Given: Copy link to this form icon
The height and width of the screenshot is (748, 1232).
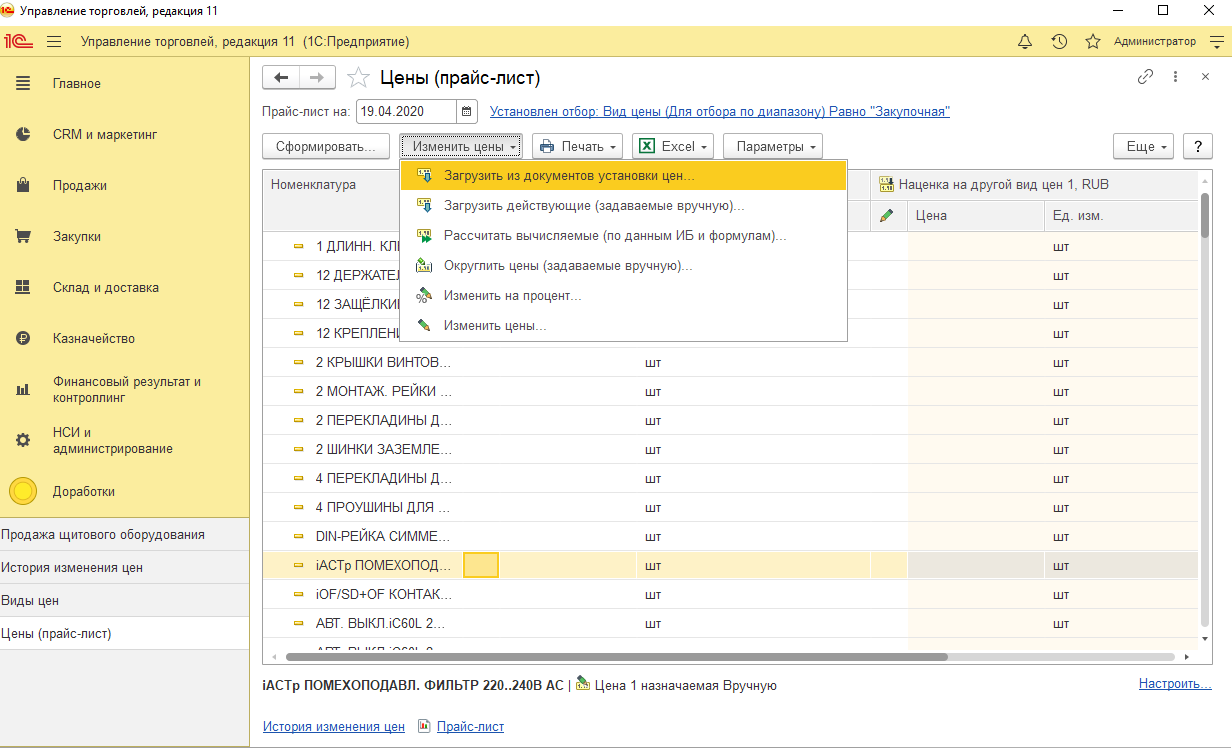Looking at the screenshot, I should click(1146, 77).
